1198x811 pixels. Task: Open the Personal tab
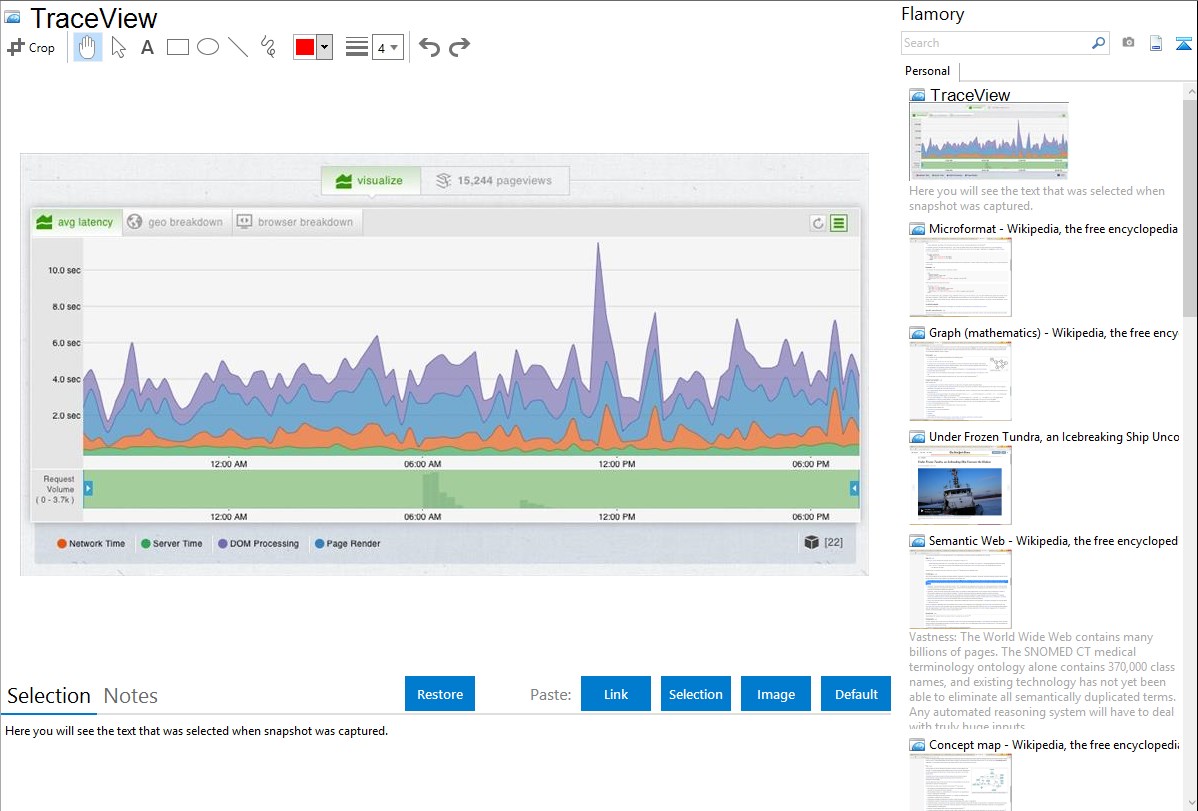[927, 71]
